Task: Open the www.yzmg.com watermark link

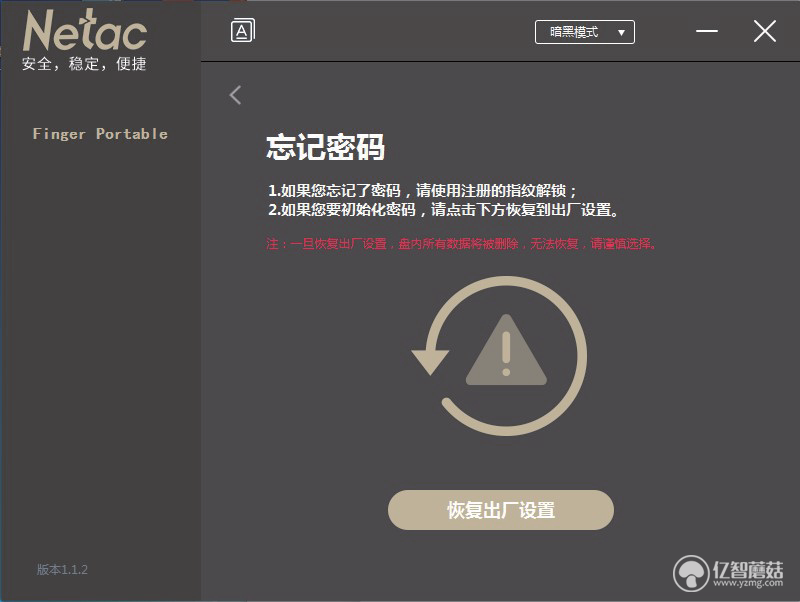Action: (748, 583)
